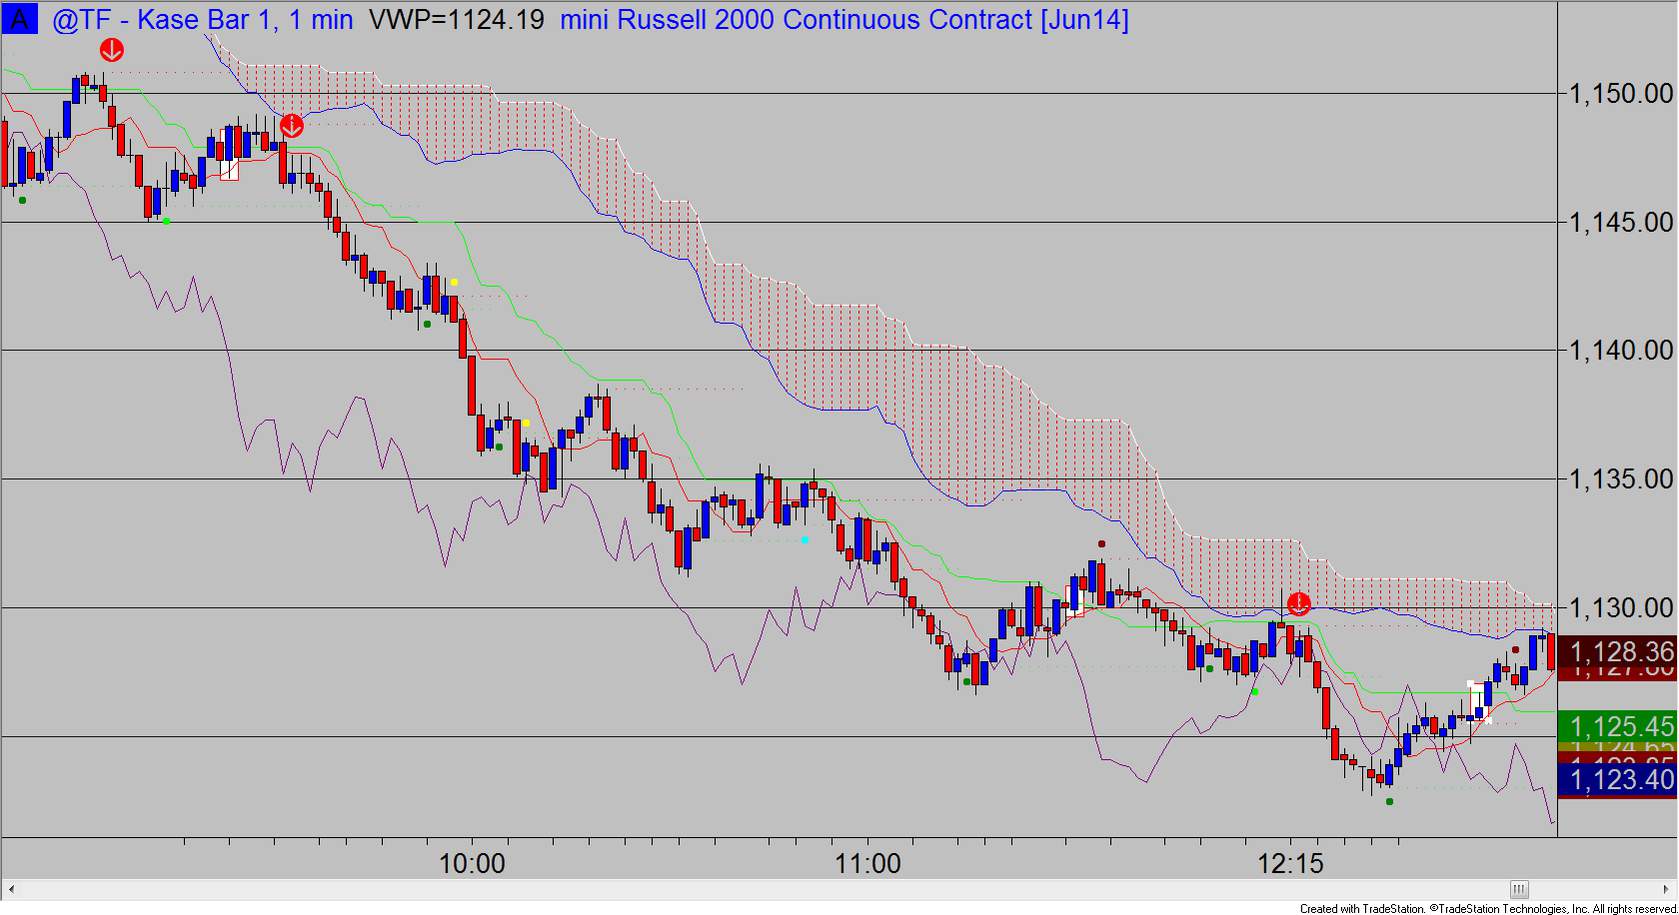
Task: Click the green 1,125.45 price tag
Action: point(1618,726)
